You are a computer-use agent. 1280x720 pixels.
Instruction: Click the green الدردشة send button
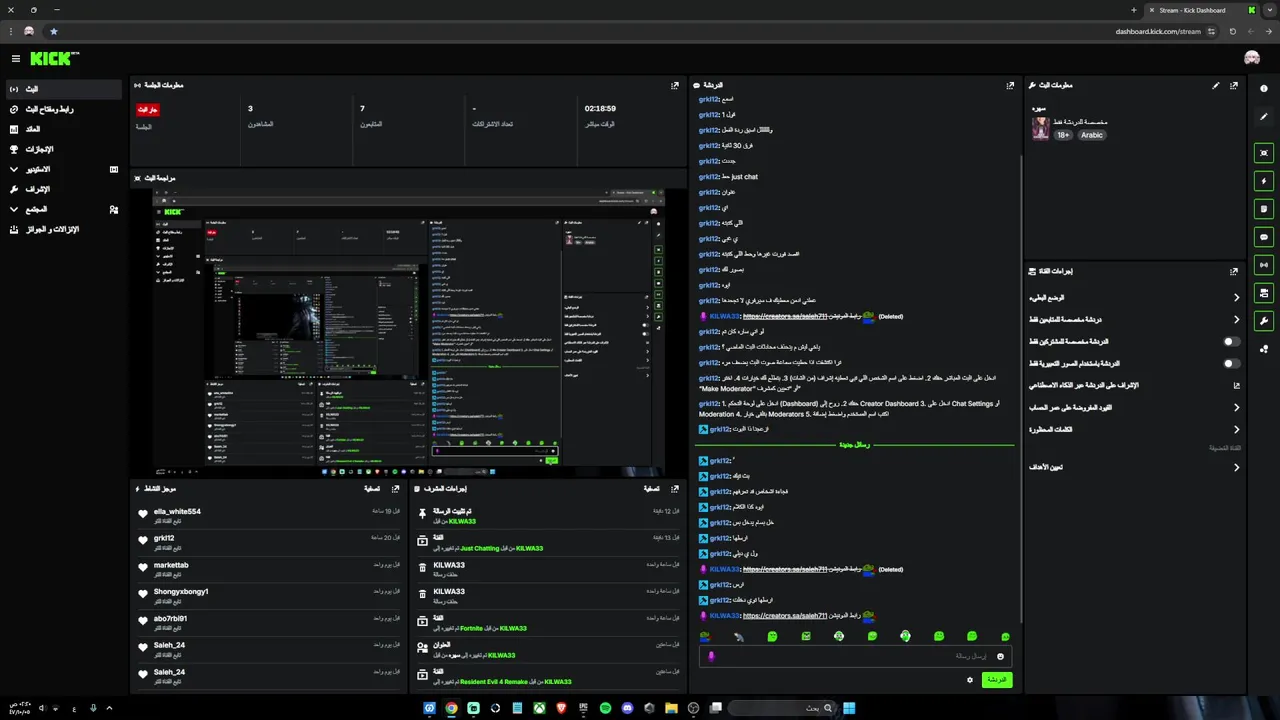click(x=996, y=680)
